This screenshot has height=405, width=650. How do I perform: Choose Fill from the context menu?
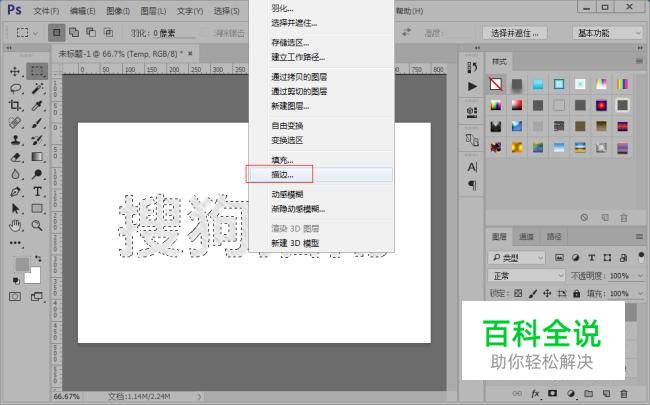point(320,160)
